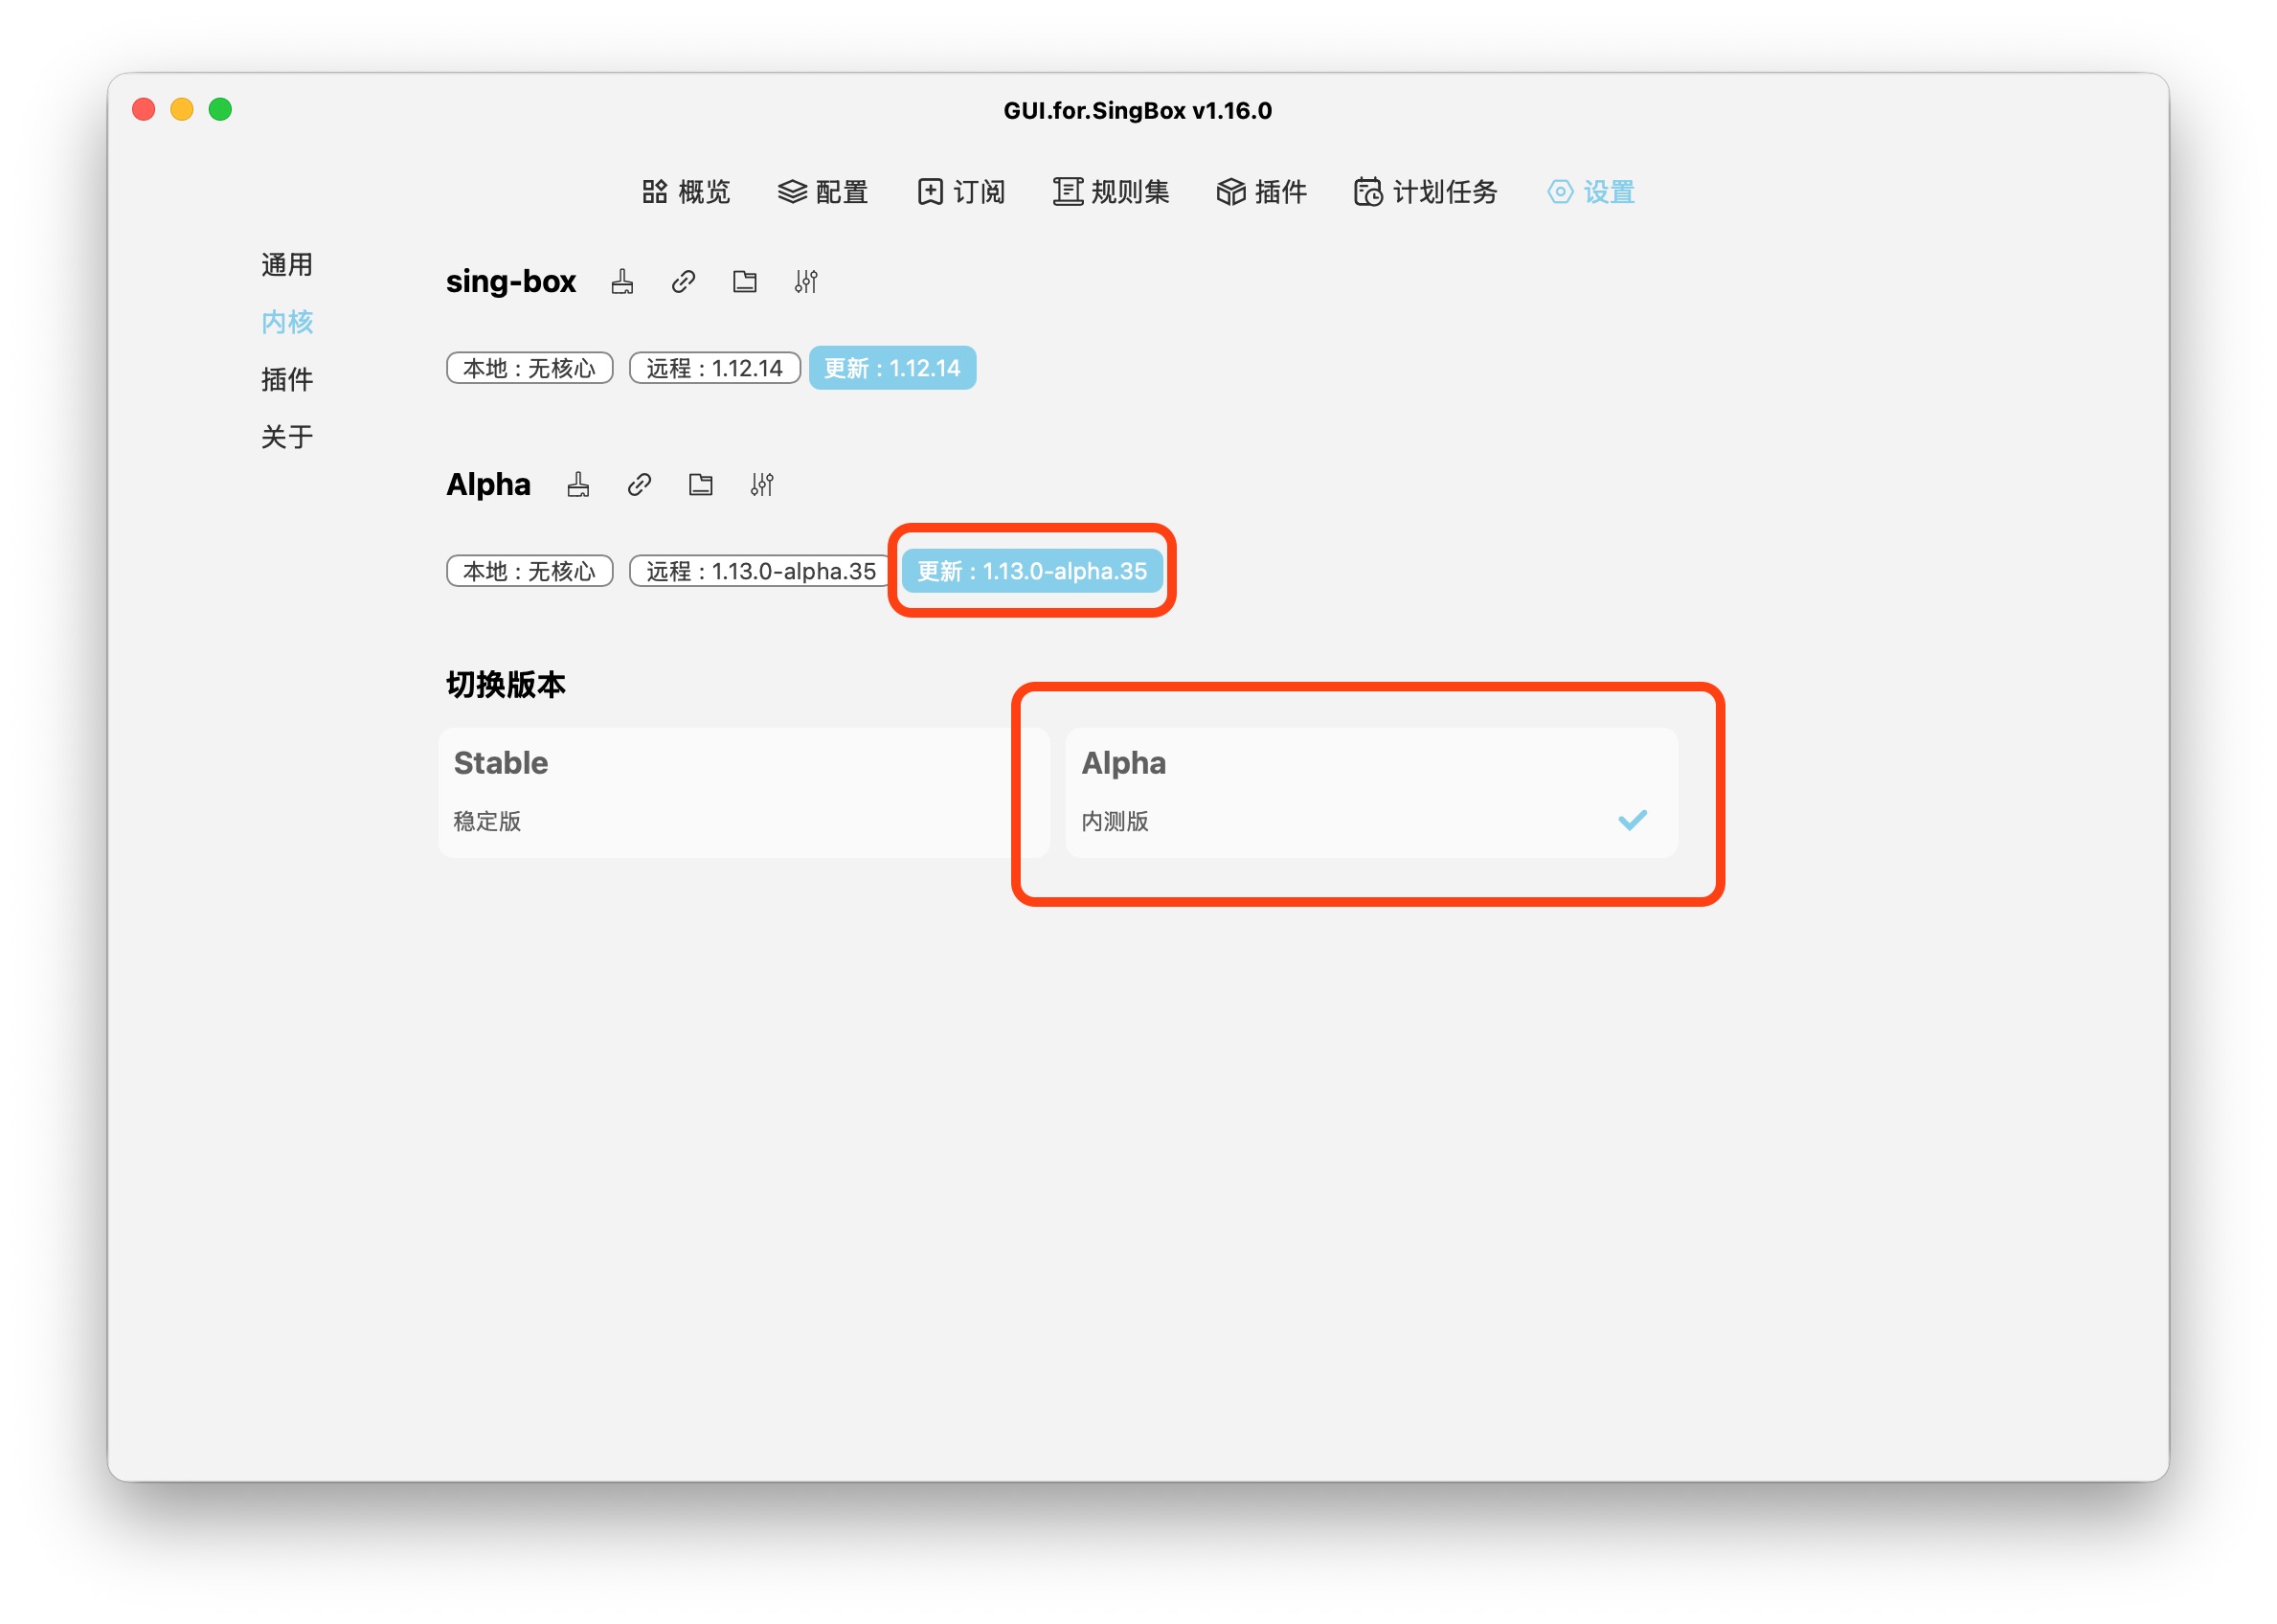Select the Alpha 内测版 version card
The height and width of the screenshot is (1624, 2277).
(1370, 791)
